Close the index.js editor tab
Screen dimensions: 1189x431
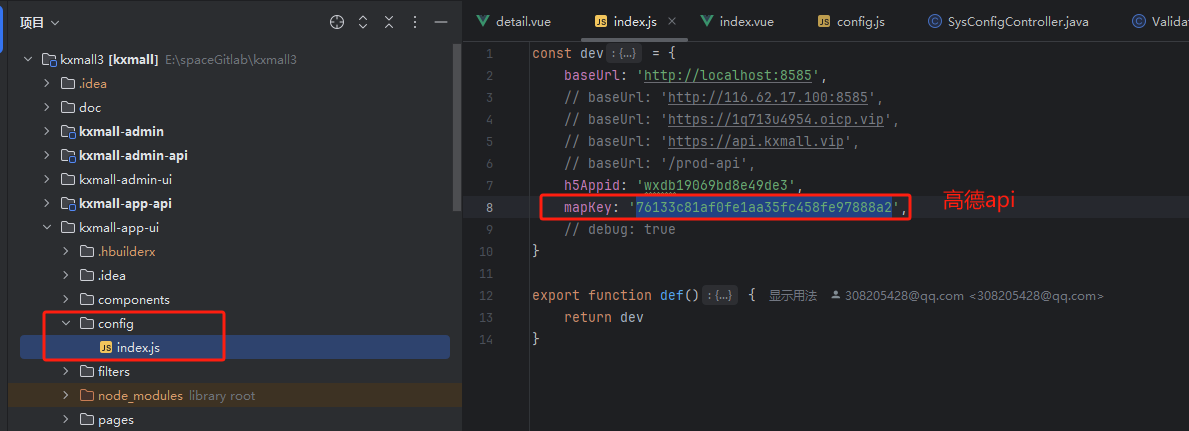pyautogui.click(x=672, y=21)
